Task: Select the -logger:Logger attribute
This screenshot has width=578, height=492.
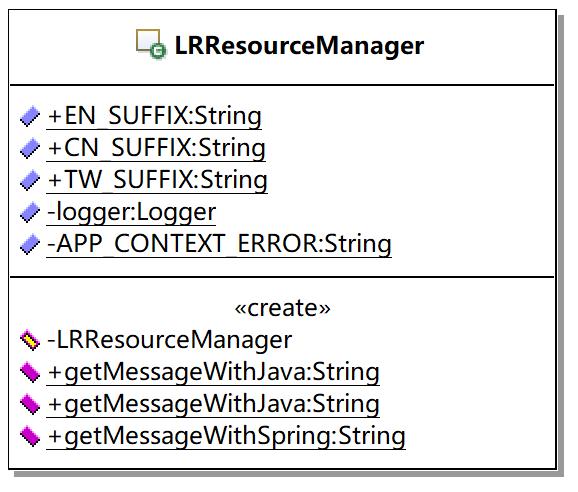Action: [131, 213]
